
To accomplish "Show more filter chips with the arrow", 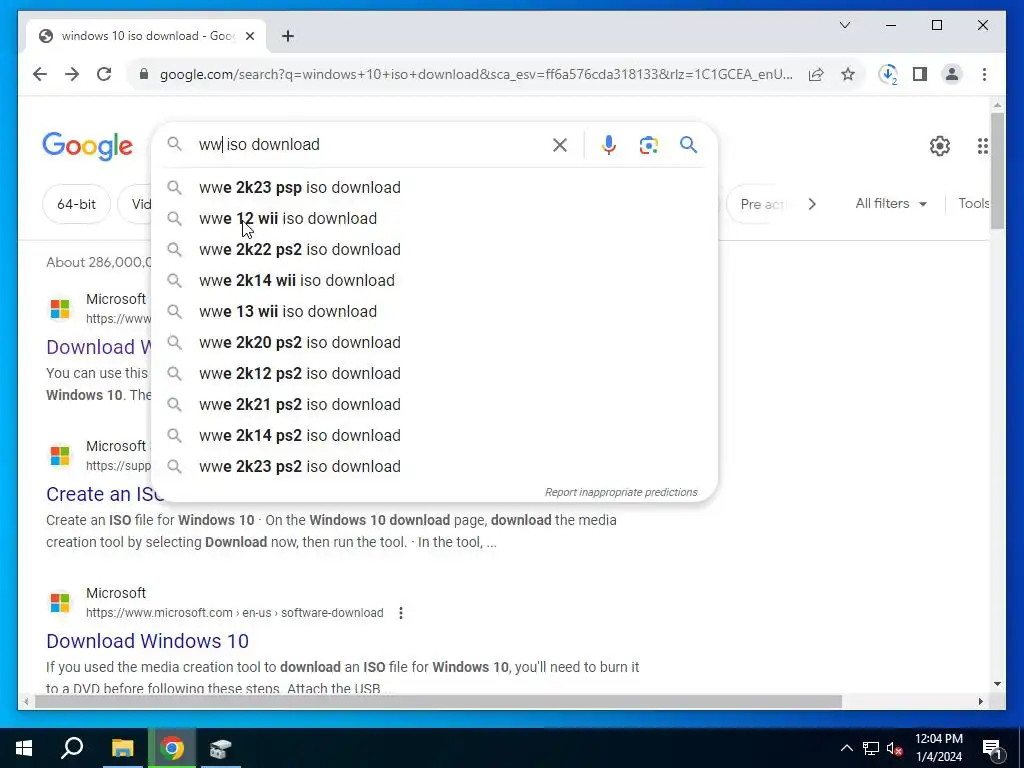I will [x=812, y=204].
